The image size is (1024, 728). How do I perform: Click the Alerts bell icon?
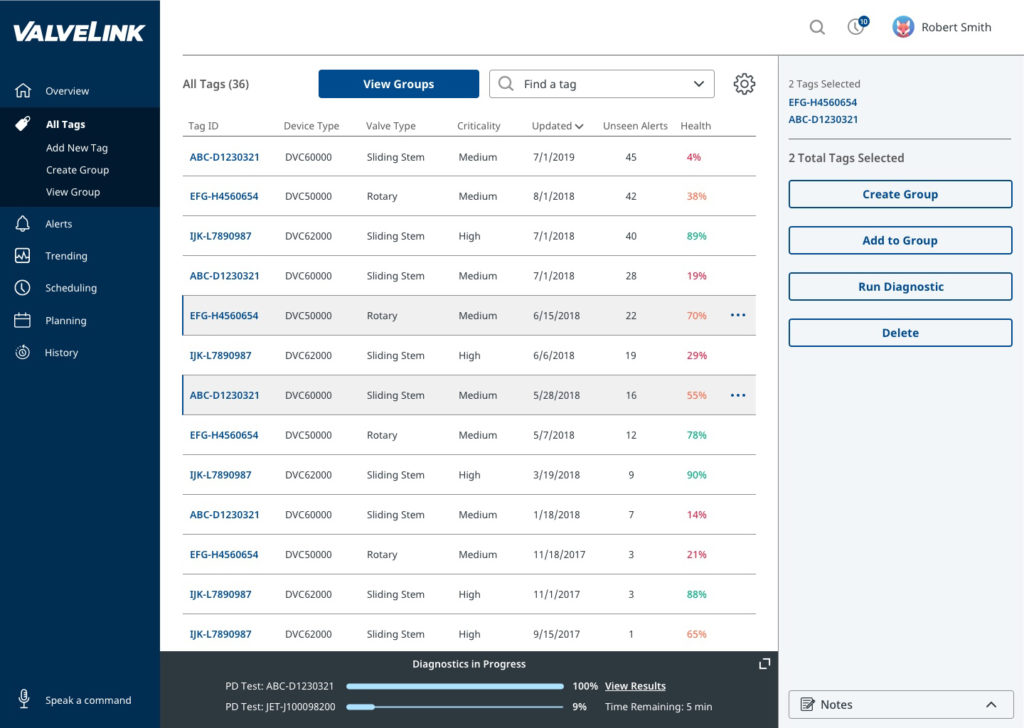(23, 224)
